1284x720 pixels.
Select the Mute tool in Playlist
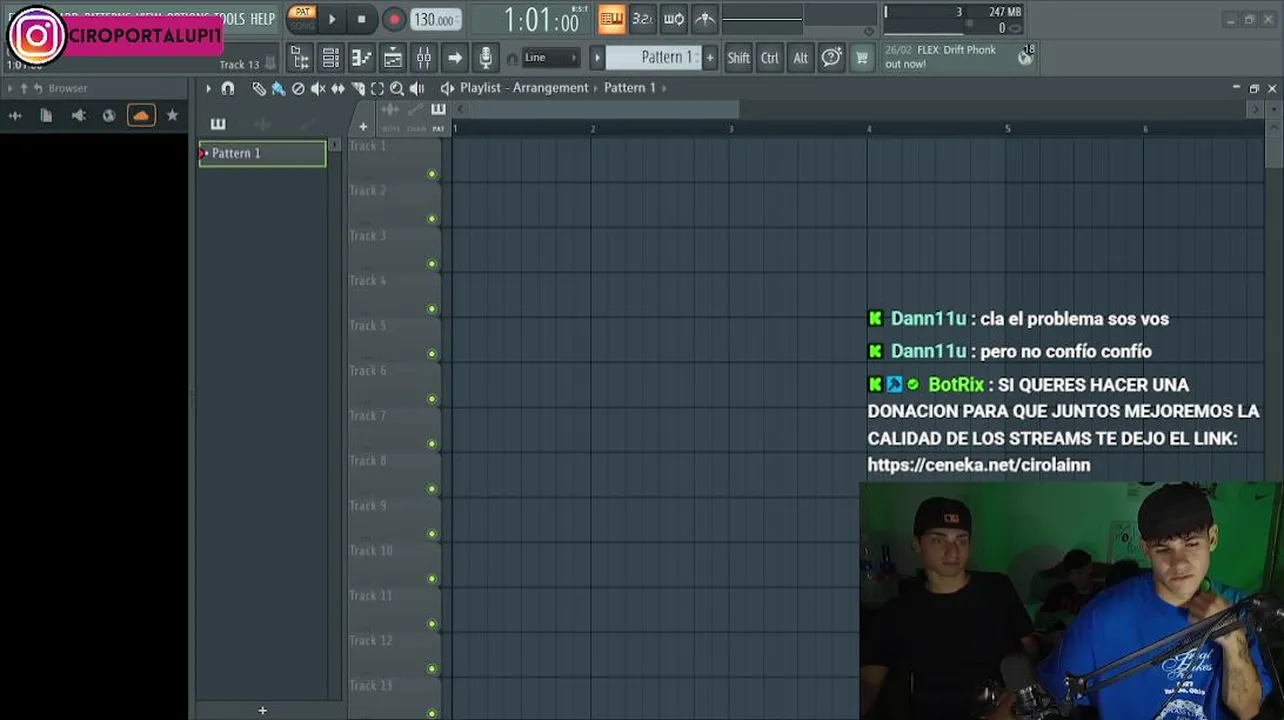318,88
